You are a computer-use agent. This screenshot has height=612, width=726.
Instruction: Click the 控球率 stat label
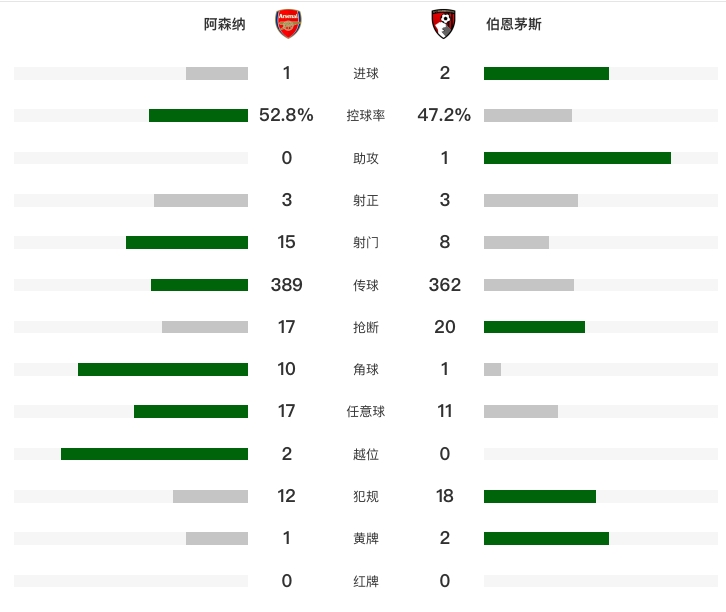click(366, 116)
